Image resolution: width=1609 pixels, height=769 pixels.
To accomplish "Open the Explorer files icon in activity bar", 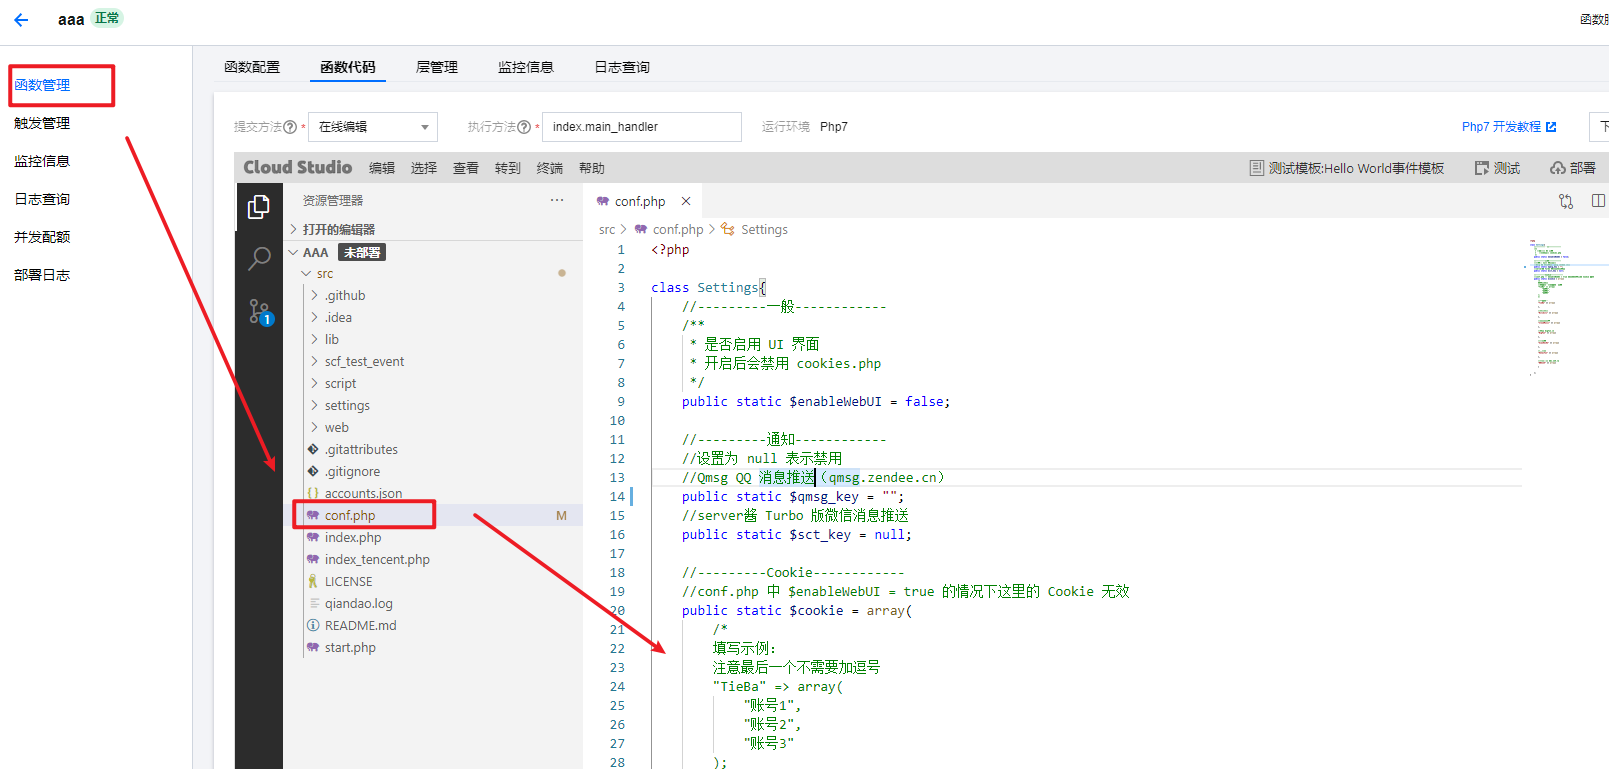I will pos(259,207).
